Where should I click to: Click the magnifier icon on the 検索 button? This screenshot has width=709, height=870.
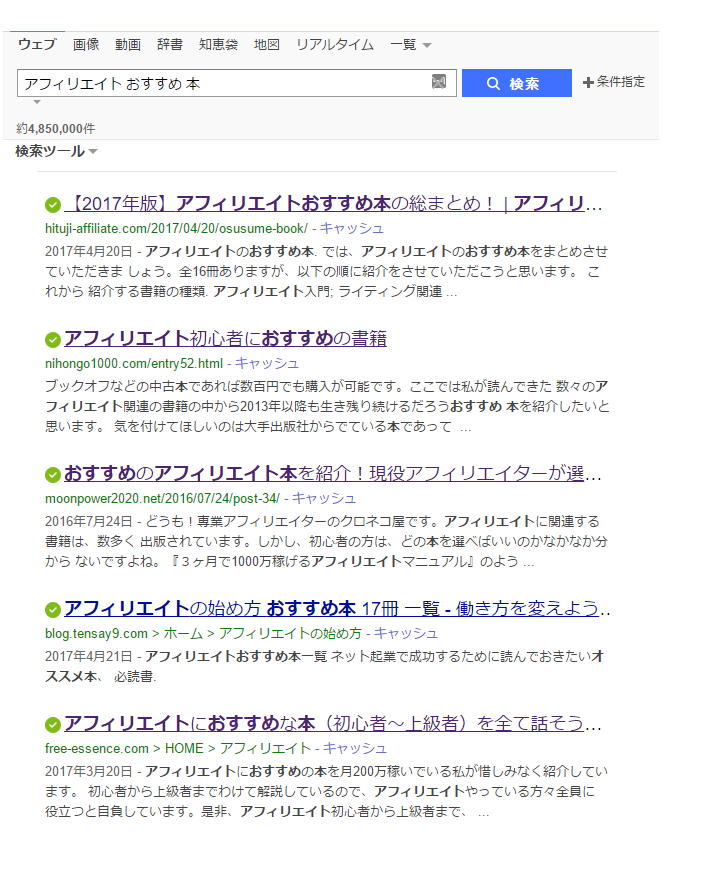click(x=493, y=83)
